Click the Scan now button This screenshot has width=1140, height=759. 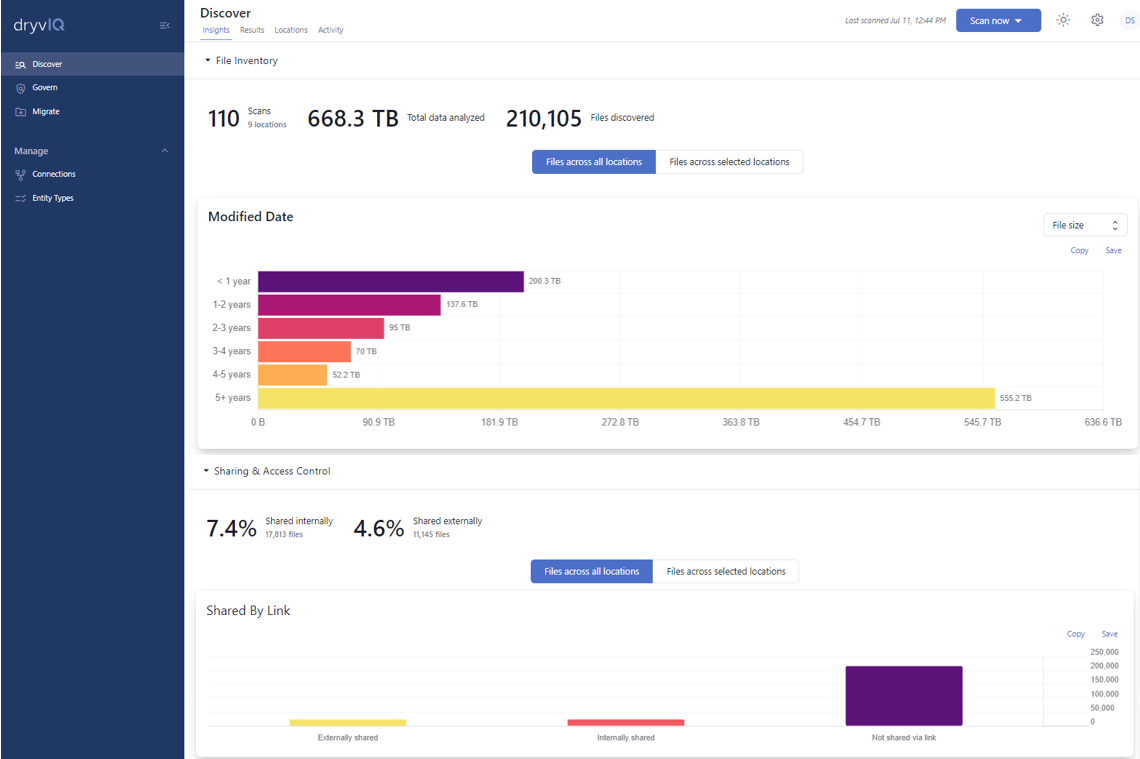click(997, 20)
